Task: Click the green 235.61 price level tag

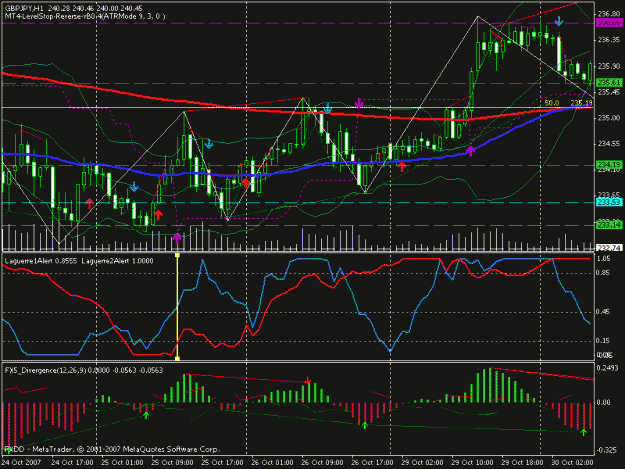Action: tap(609, 82)
